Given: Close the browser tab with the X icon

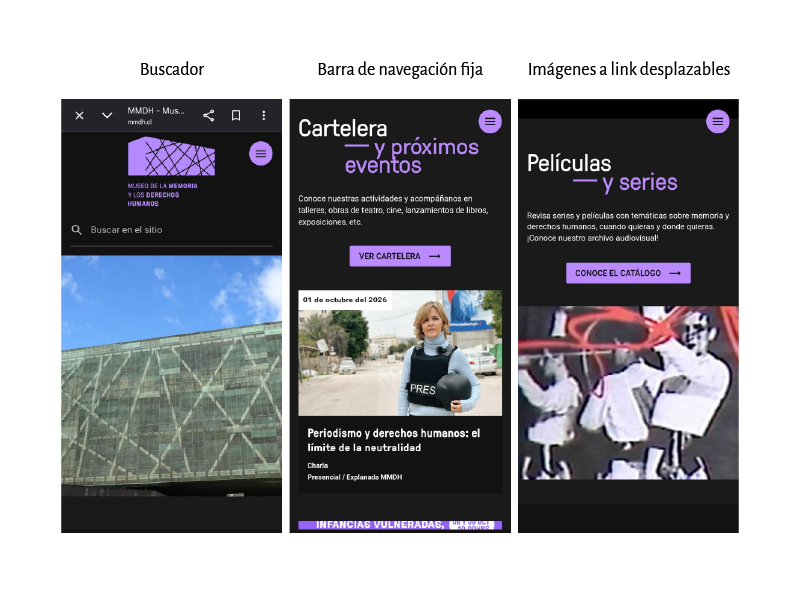Looking at the screenshot, I should [79, 116].
